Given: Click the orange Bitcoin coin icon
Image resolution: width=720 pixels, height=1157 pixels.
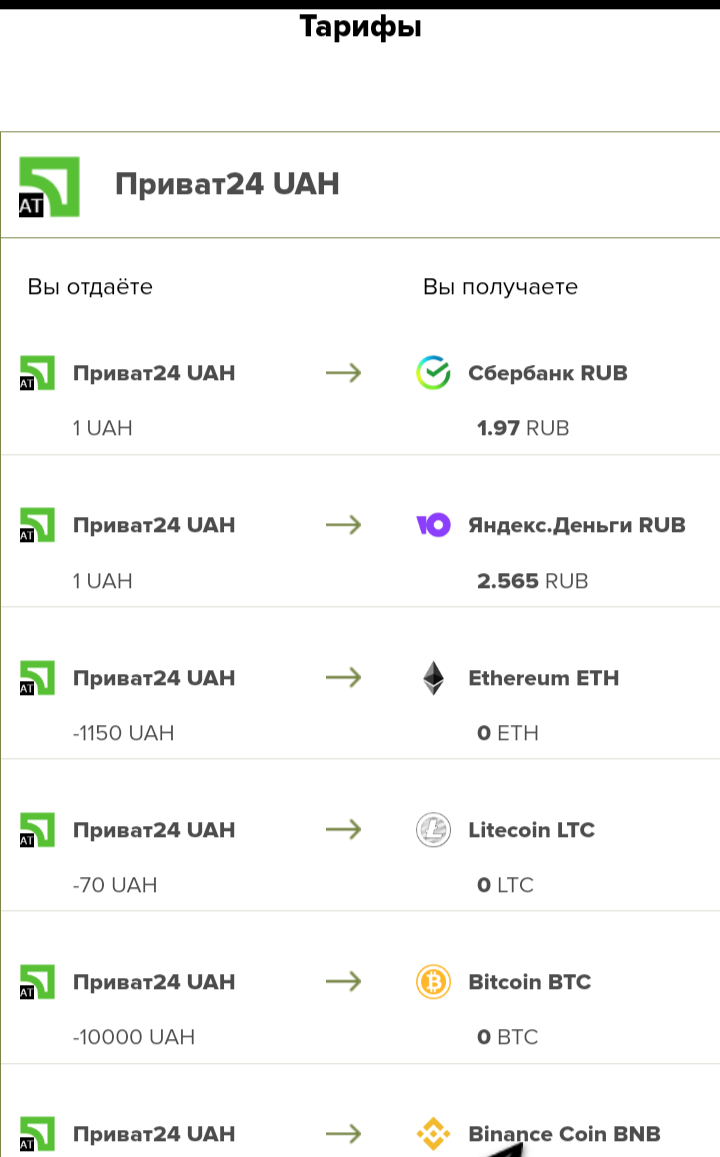Looking at the screenshot, I should click(433, 982).
